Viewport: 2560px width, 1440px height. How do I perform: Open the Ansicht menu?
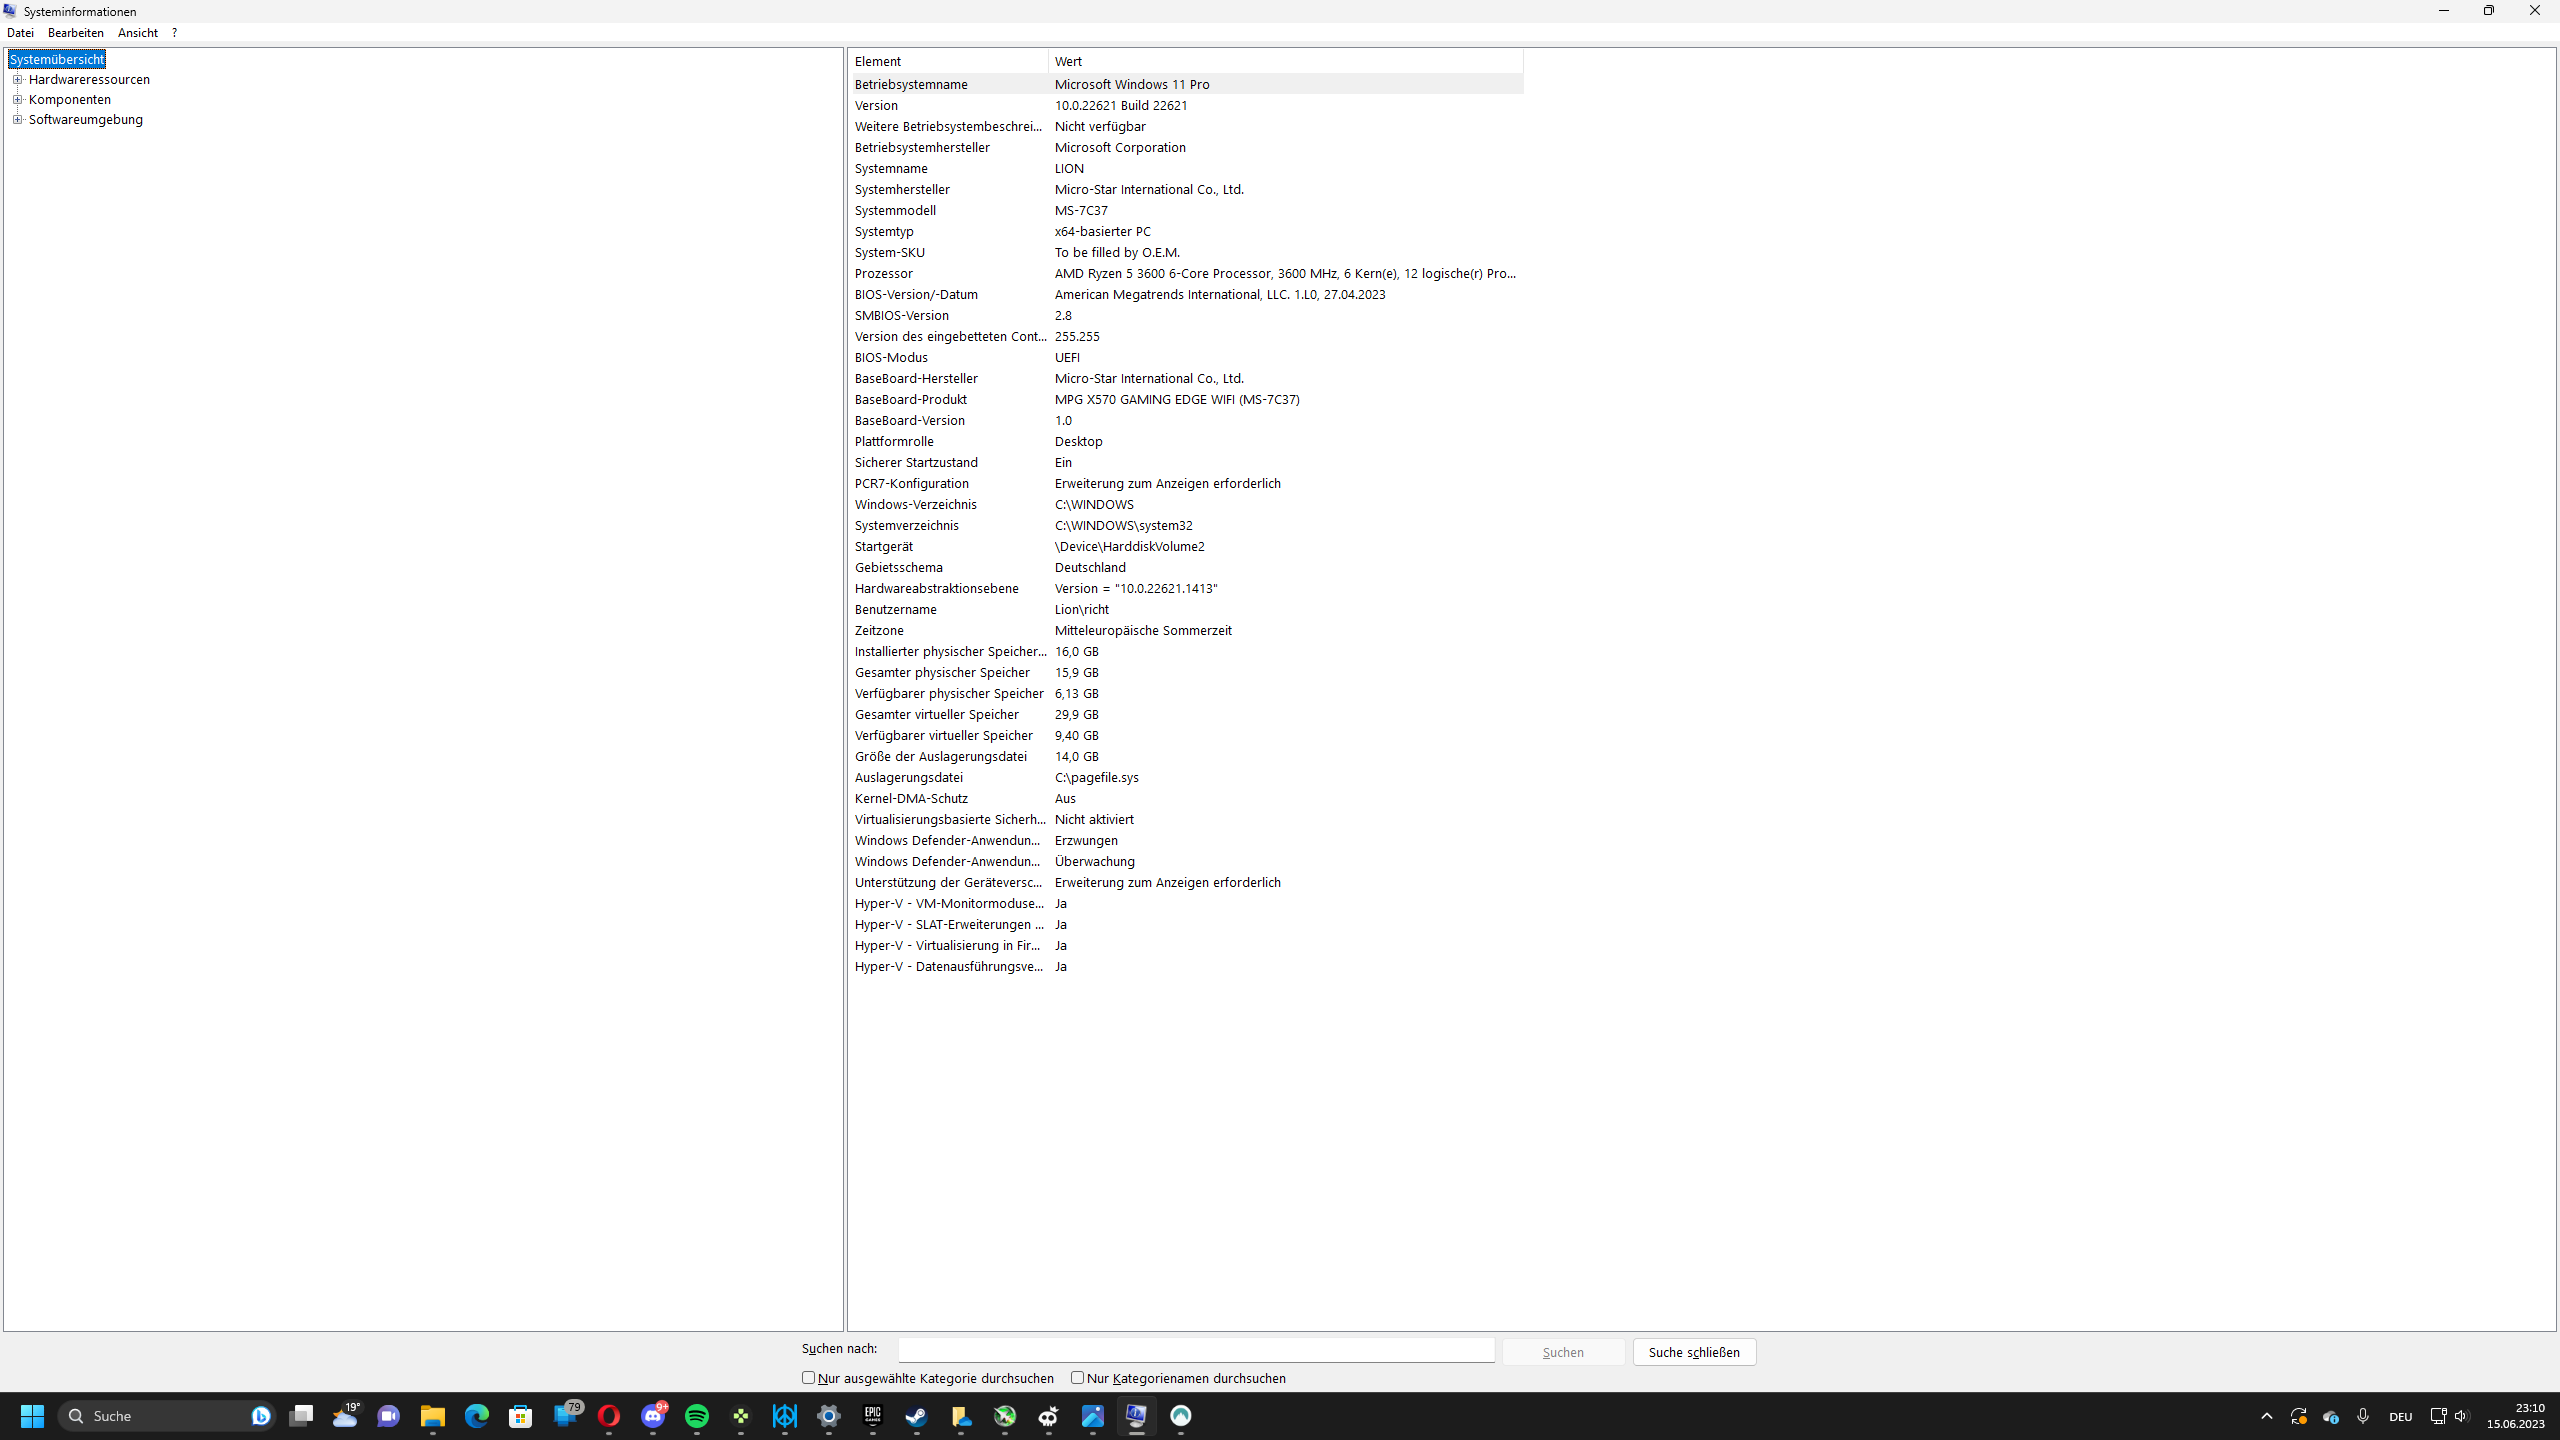(137, 33)
